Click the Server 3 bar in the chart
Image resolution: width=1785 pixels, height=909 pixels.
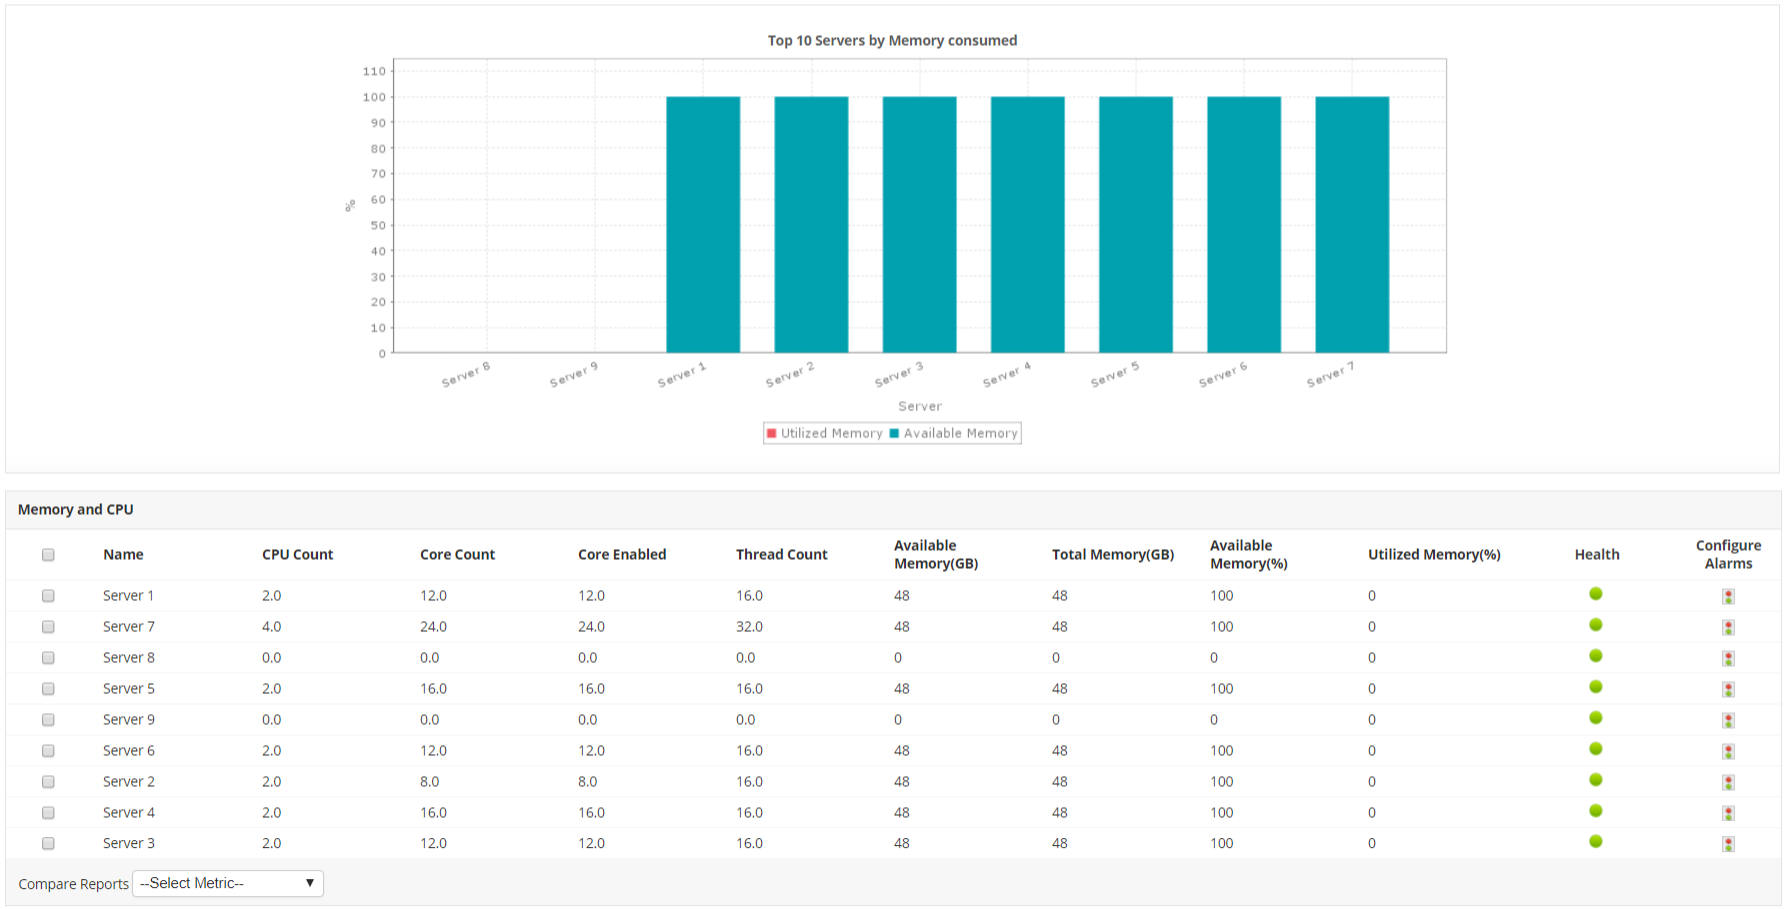point(916,225)
